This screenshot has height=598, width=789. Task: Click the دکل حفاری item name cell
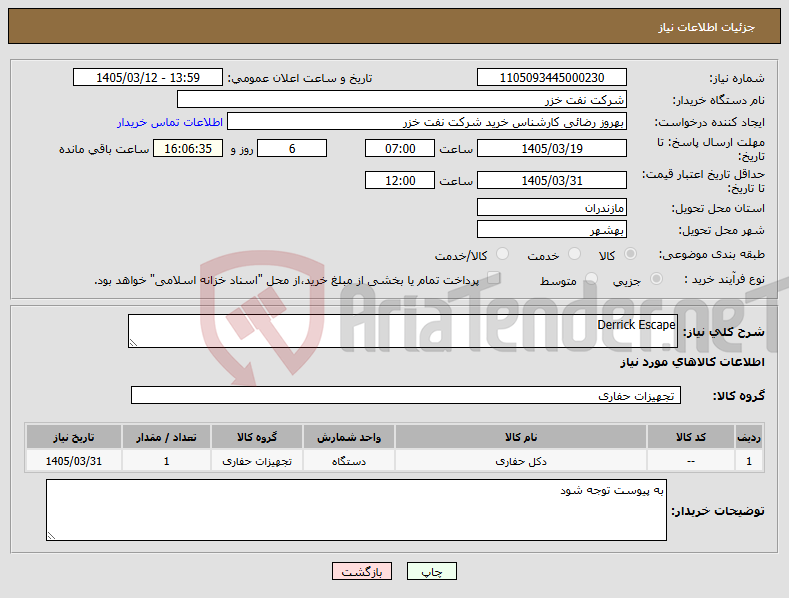[521, 461]
